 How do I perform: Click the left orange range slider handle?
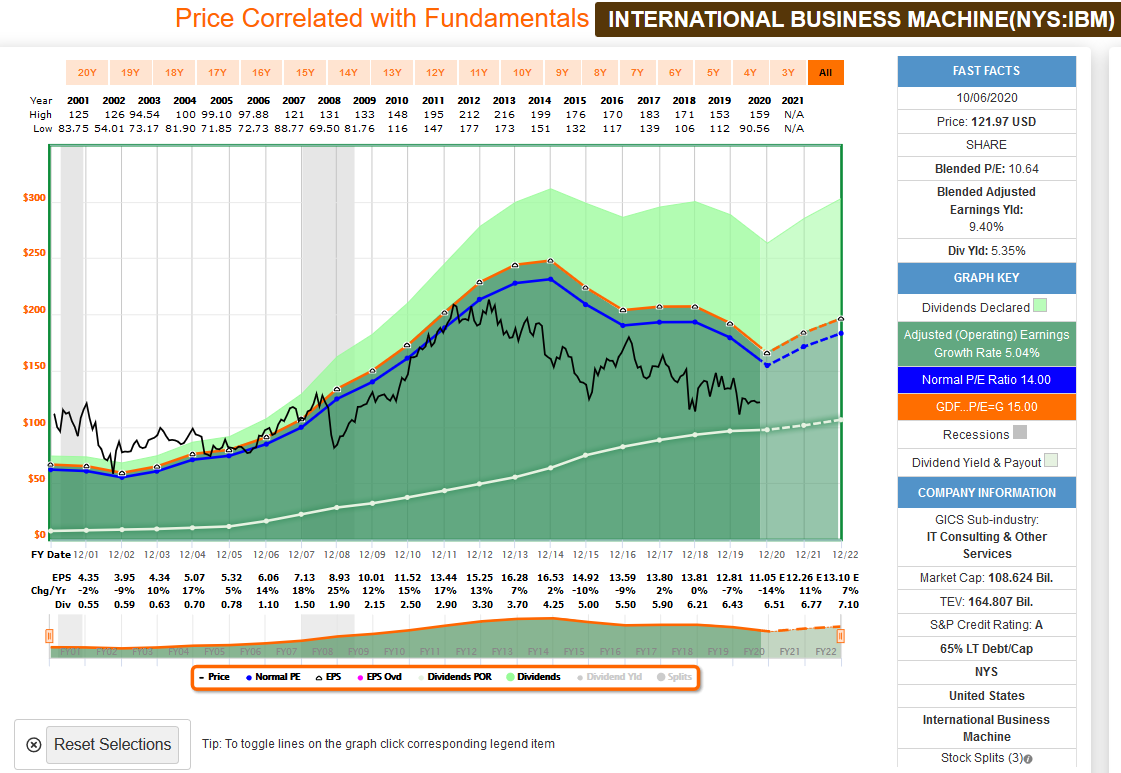coord(49,636)
